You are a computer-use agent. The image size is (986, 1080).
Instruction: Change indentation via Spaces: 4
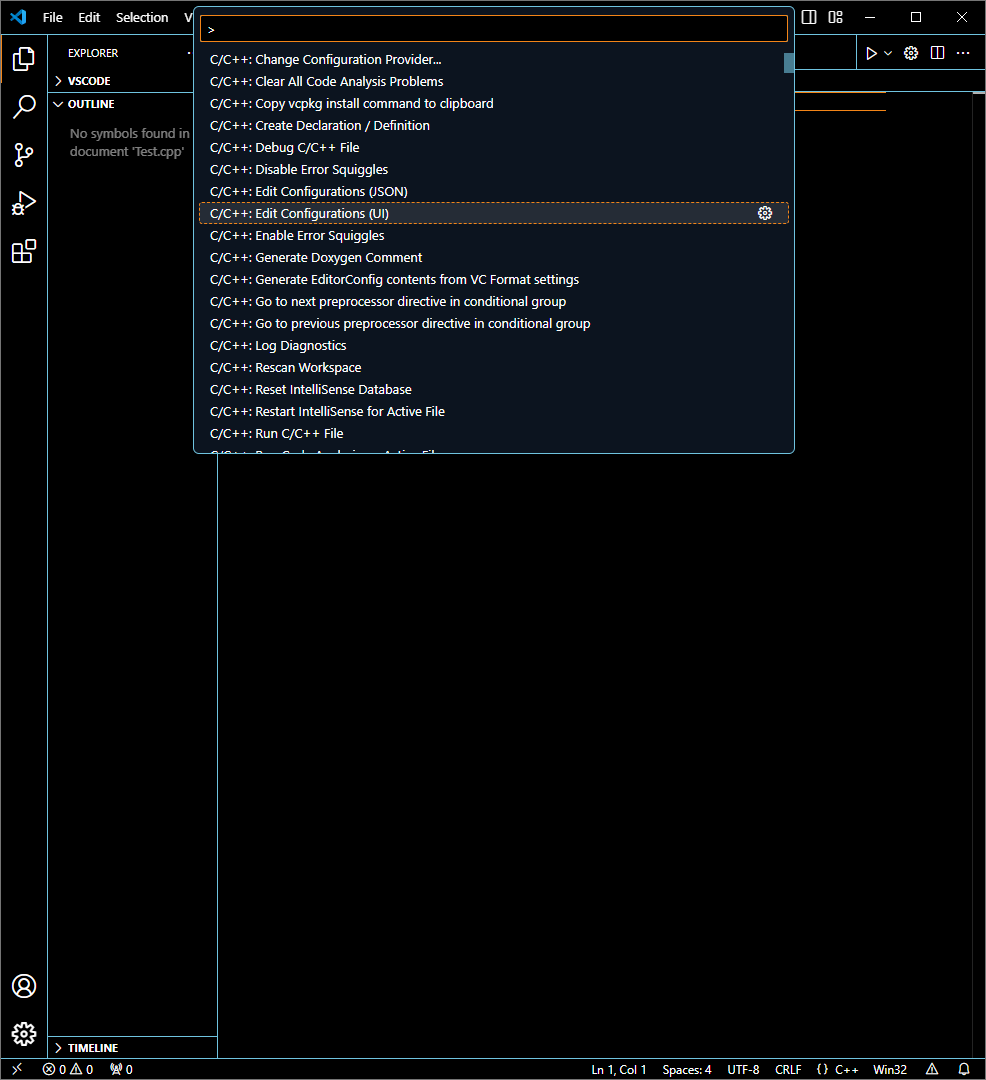pyautogui.click(x=686, y=1069)
